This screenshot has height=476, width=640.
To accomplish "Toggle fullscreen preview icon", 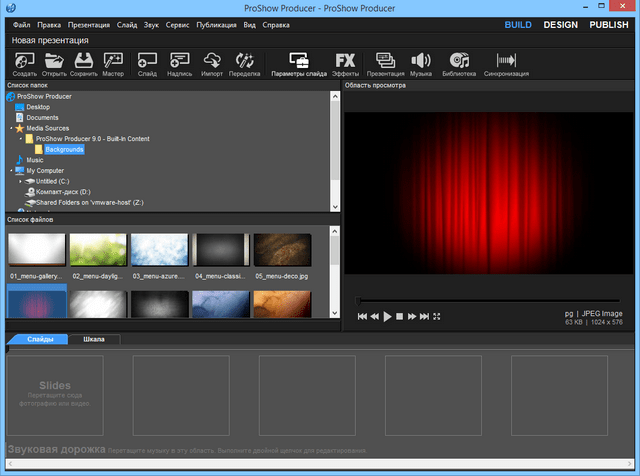I will click(x=437, y=316).
